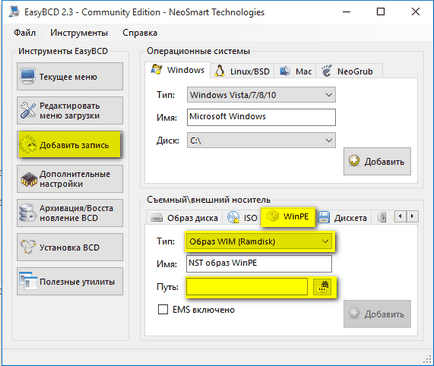This screenshot has height=366, width=434.
Task: Click the plus icon on lower Добавить button
Action: 354,313
